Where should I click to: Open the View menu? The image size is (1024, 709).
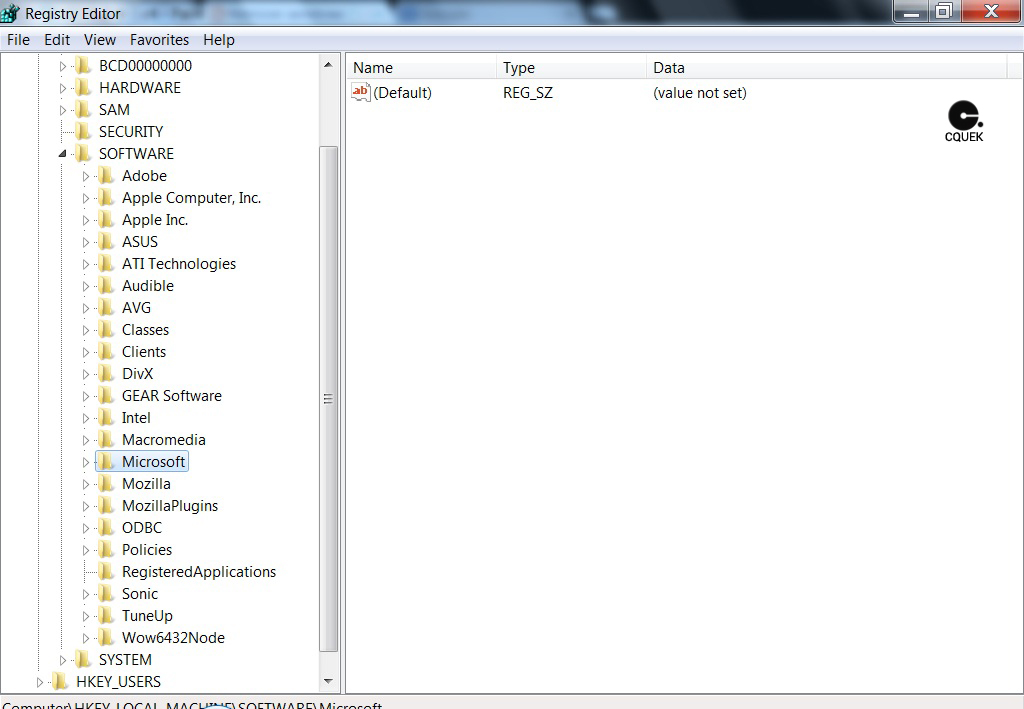coord(100,40)
